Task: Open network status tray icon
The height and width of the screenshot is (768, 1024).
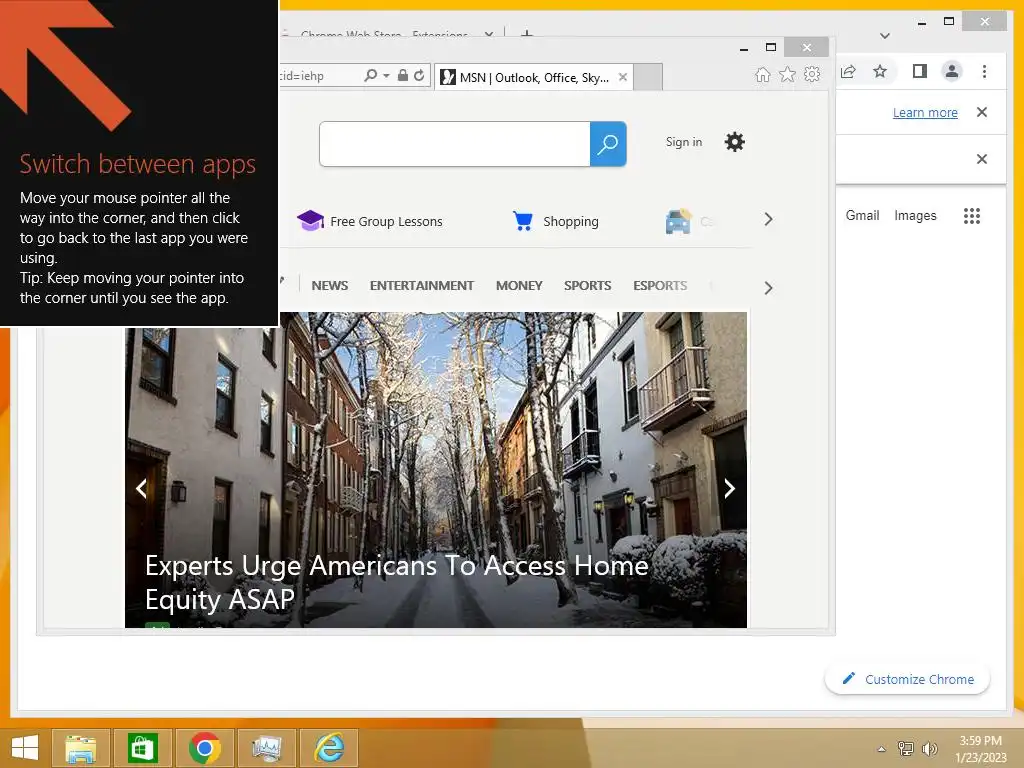Action: [906, 748]
